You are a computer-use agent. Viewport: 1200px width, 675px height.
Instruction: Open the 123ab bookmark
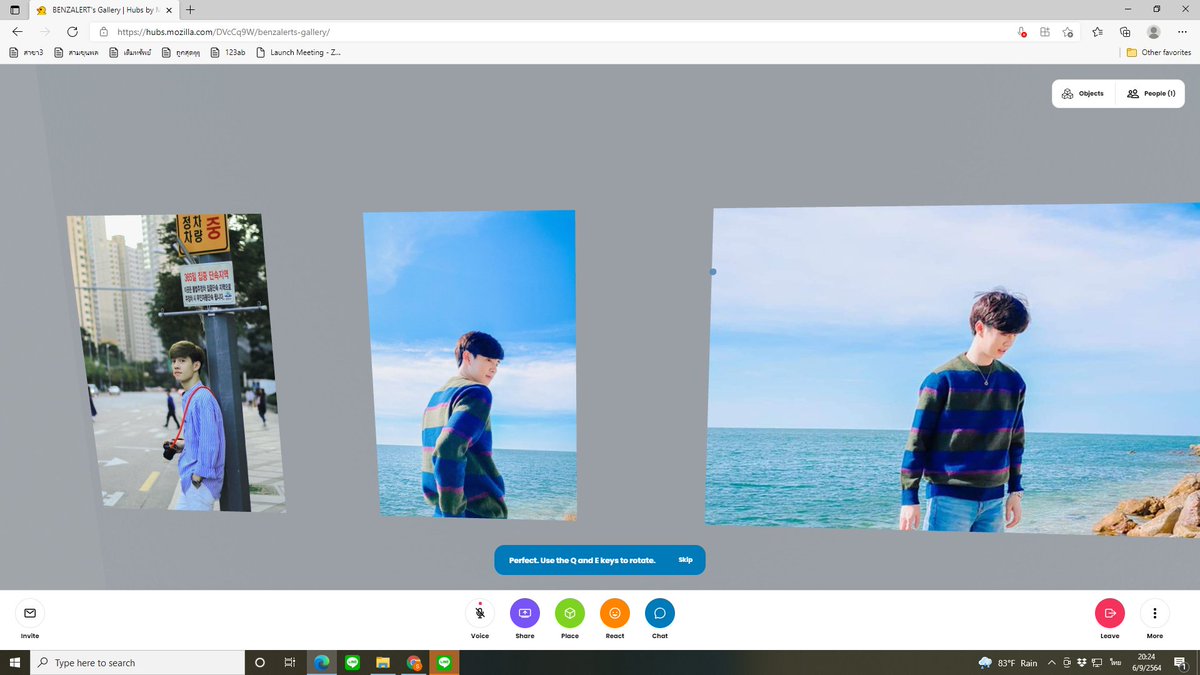[x=229, y=52]
